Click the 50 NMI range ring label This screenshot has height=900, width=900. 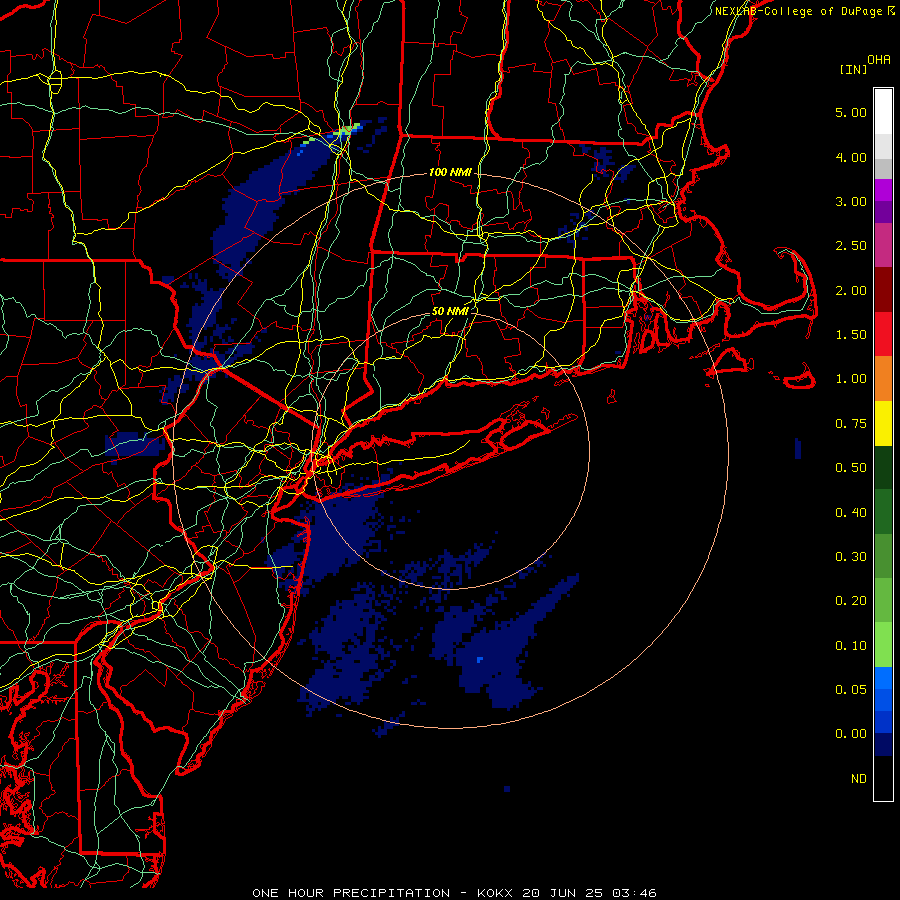(x=450, y=311)
